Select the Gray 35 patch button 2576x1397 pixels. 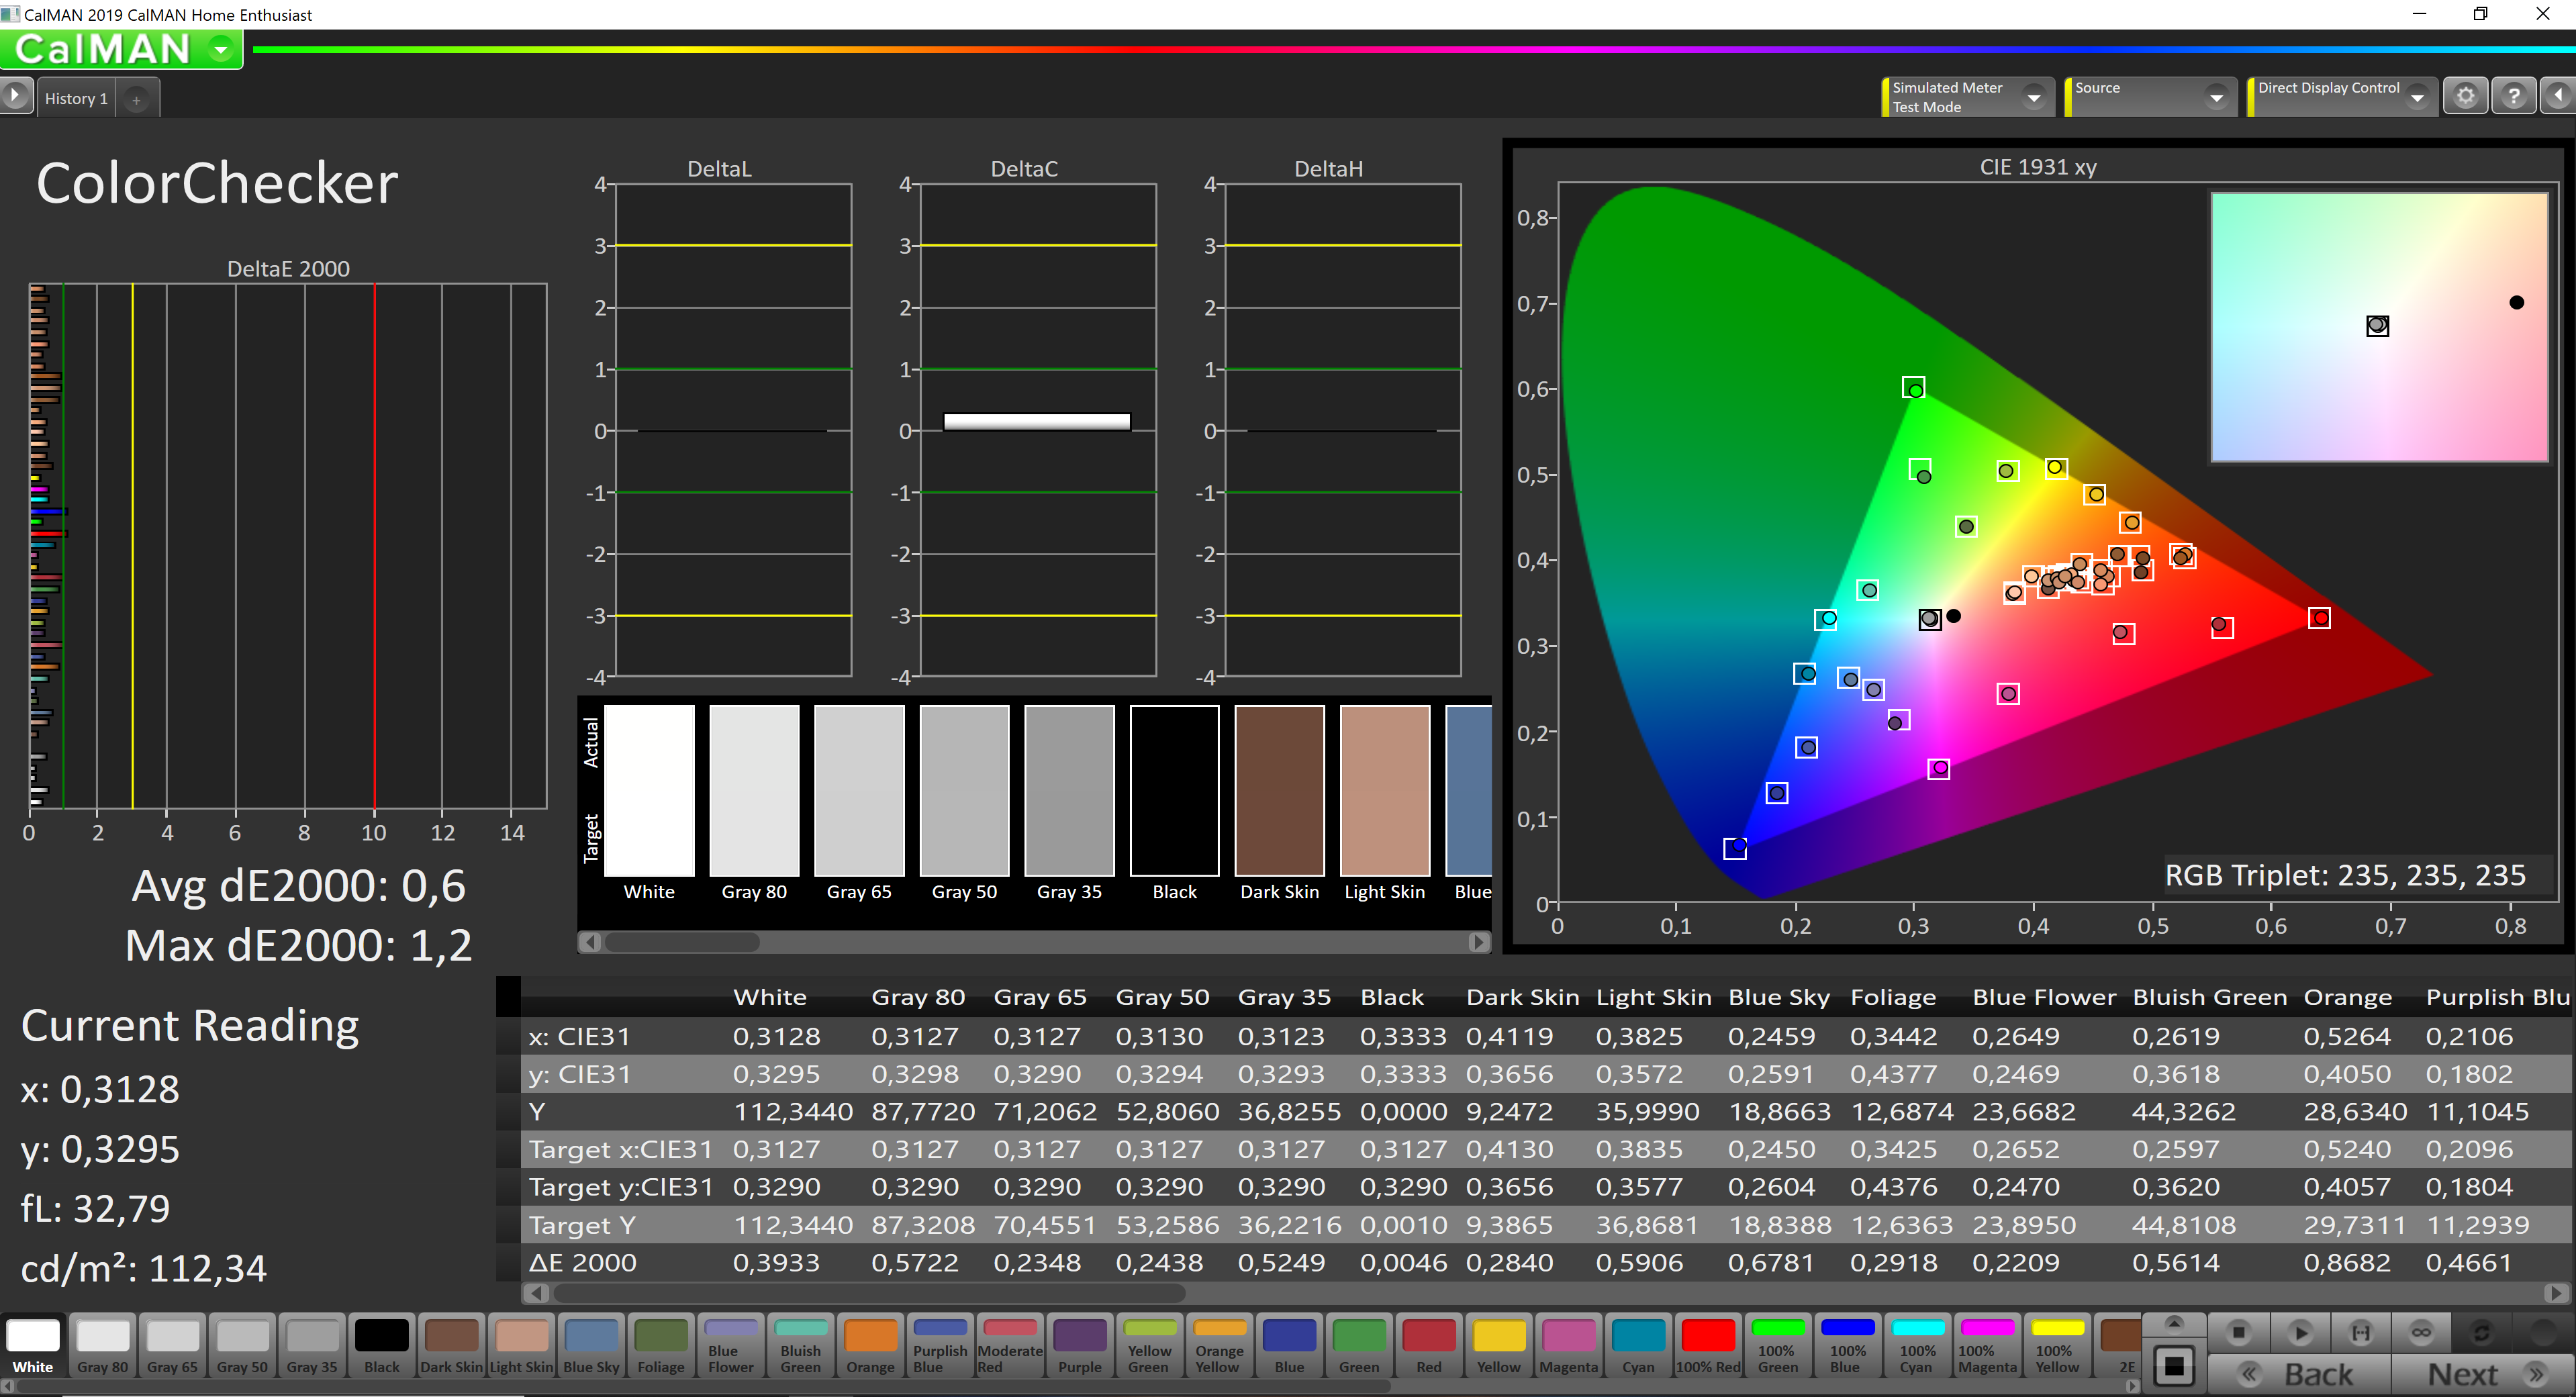pos(312,1345)
